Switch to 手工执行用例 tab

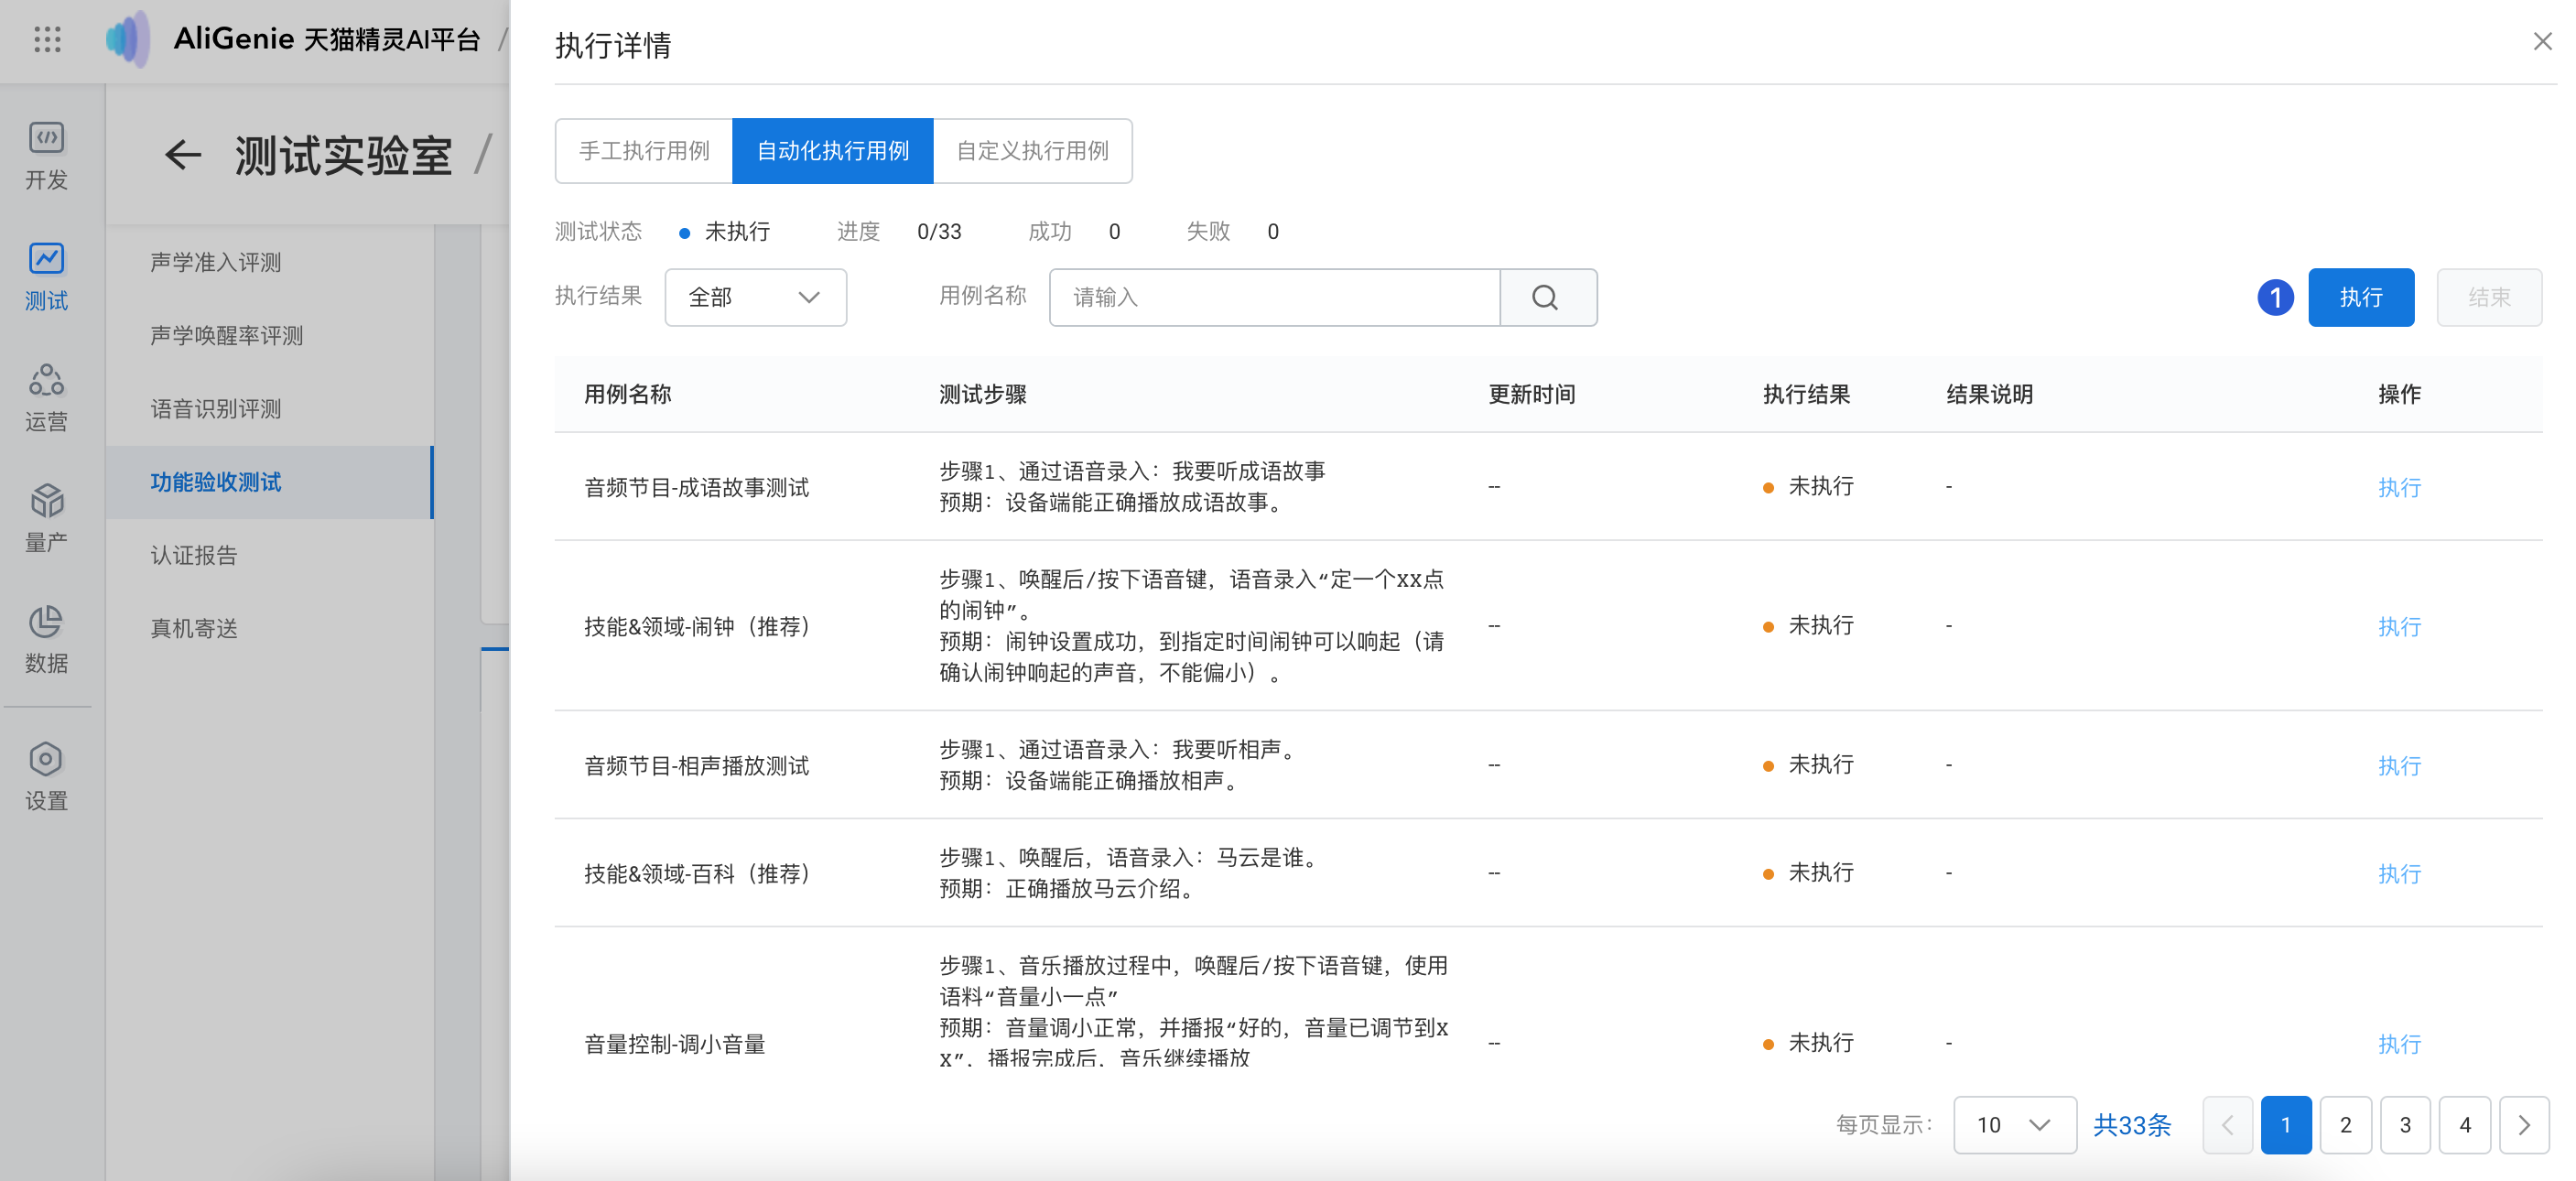point(644,151)
